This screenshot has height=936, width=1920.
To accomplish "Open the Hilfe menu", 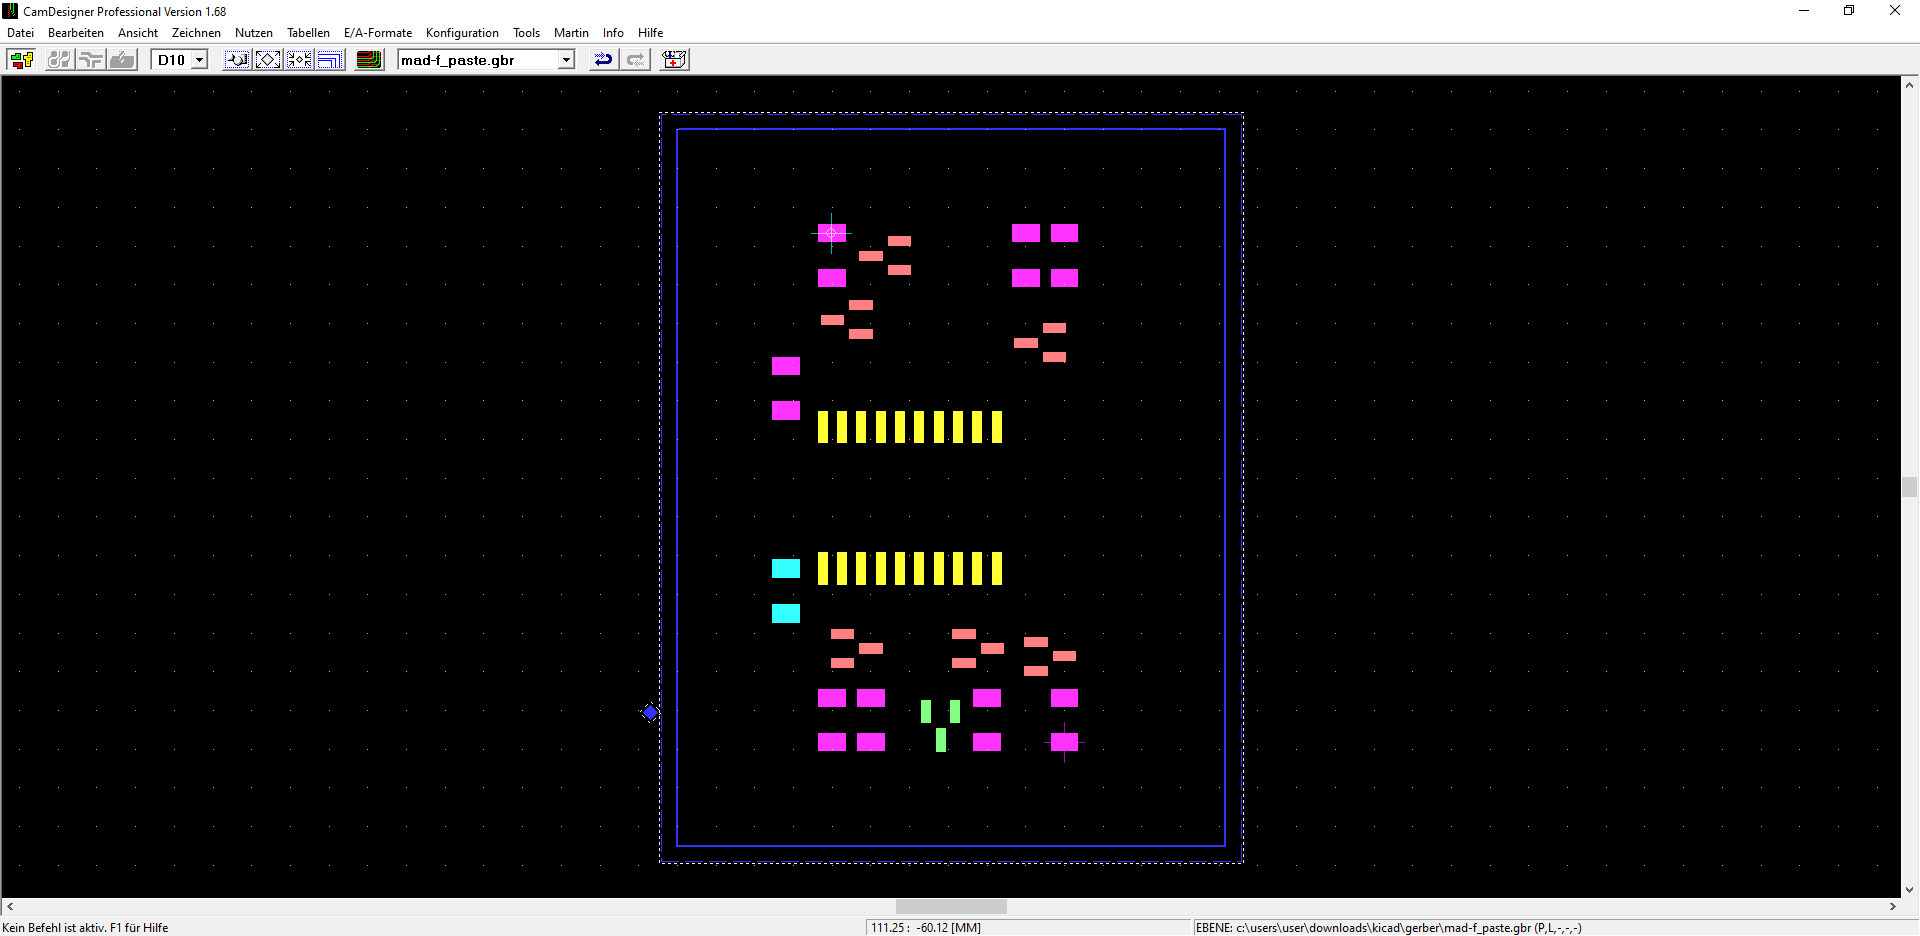I will click(x=650, y=33).
